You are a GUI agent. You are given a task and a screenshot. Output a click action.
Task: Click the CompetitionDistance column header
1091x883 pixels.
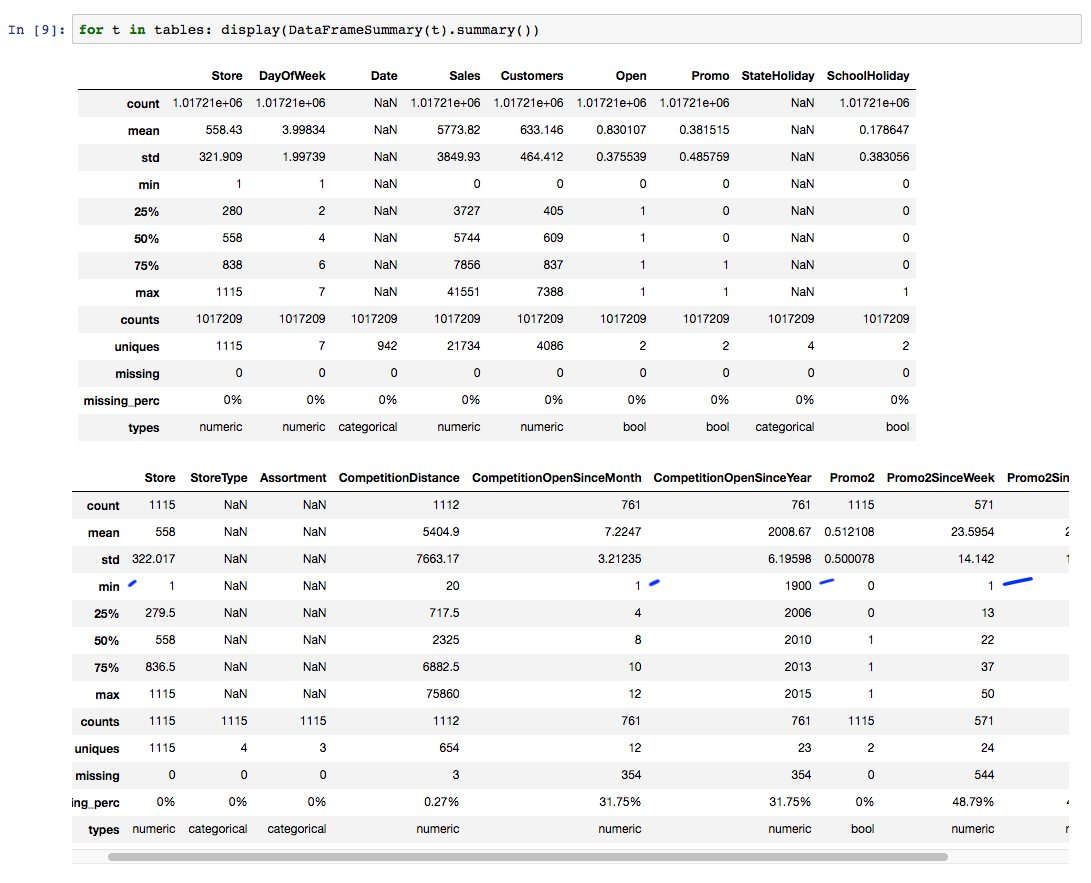399,478
